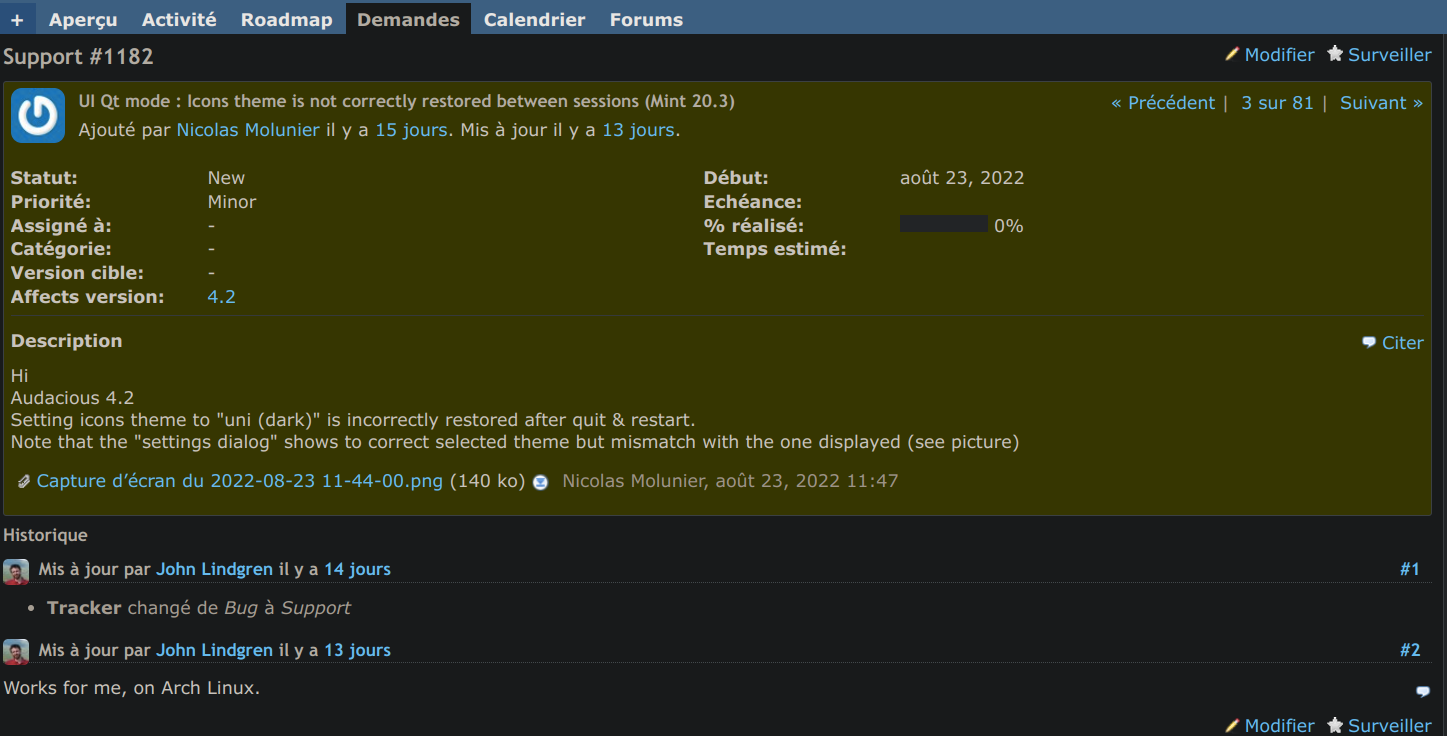Open the '3 sur 81' position link
The height and width of the screenshot is (736, 1447).
[x=1277, y=103]
